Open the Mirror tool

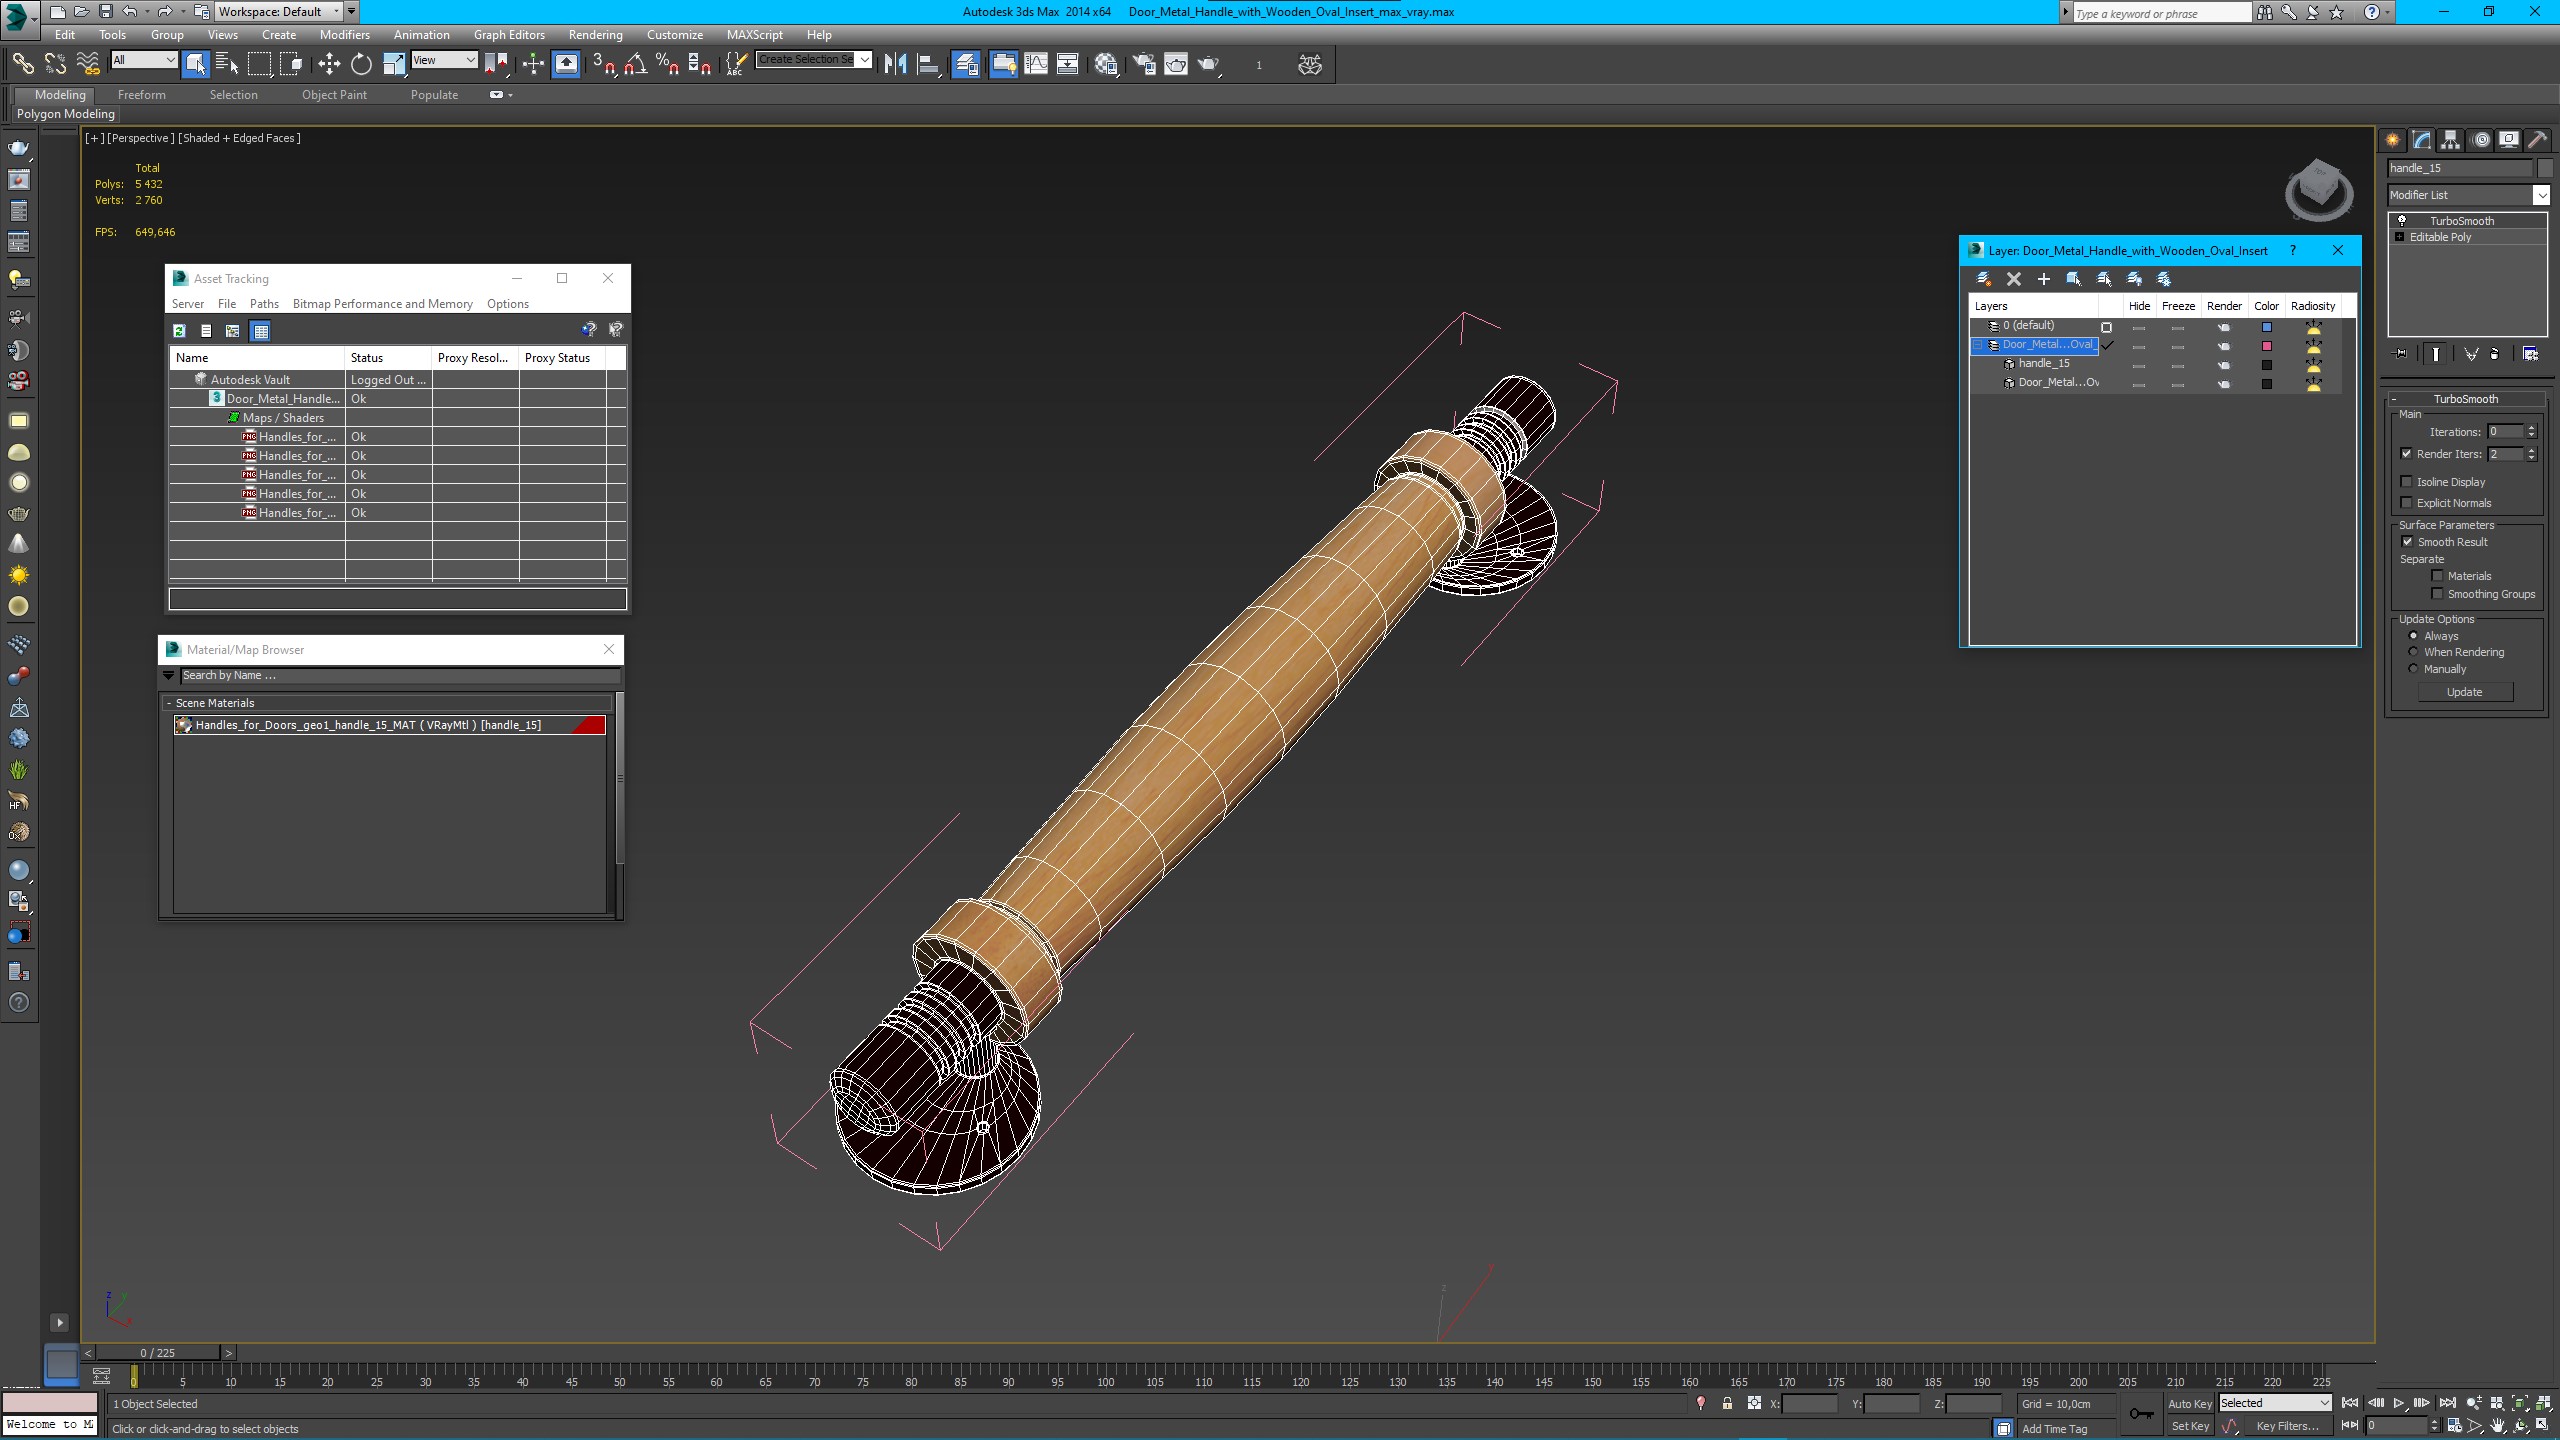(895, 64)
